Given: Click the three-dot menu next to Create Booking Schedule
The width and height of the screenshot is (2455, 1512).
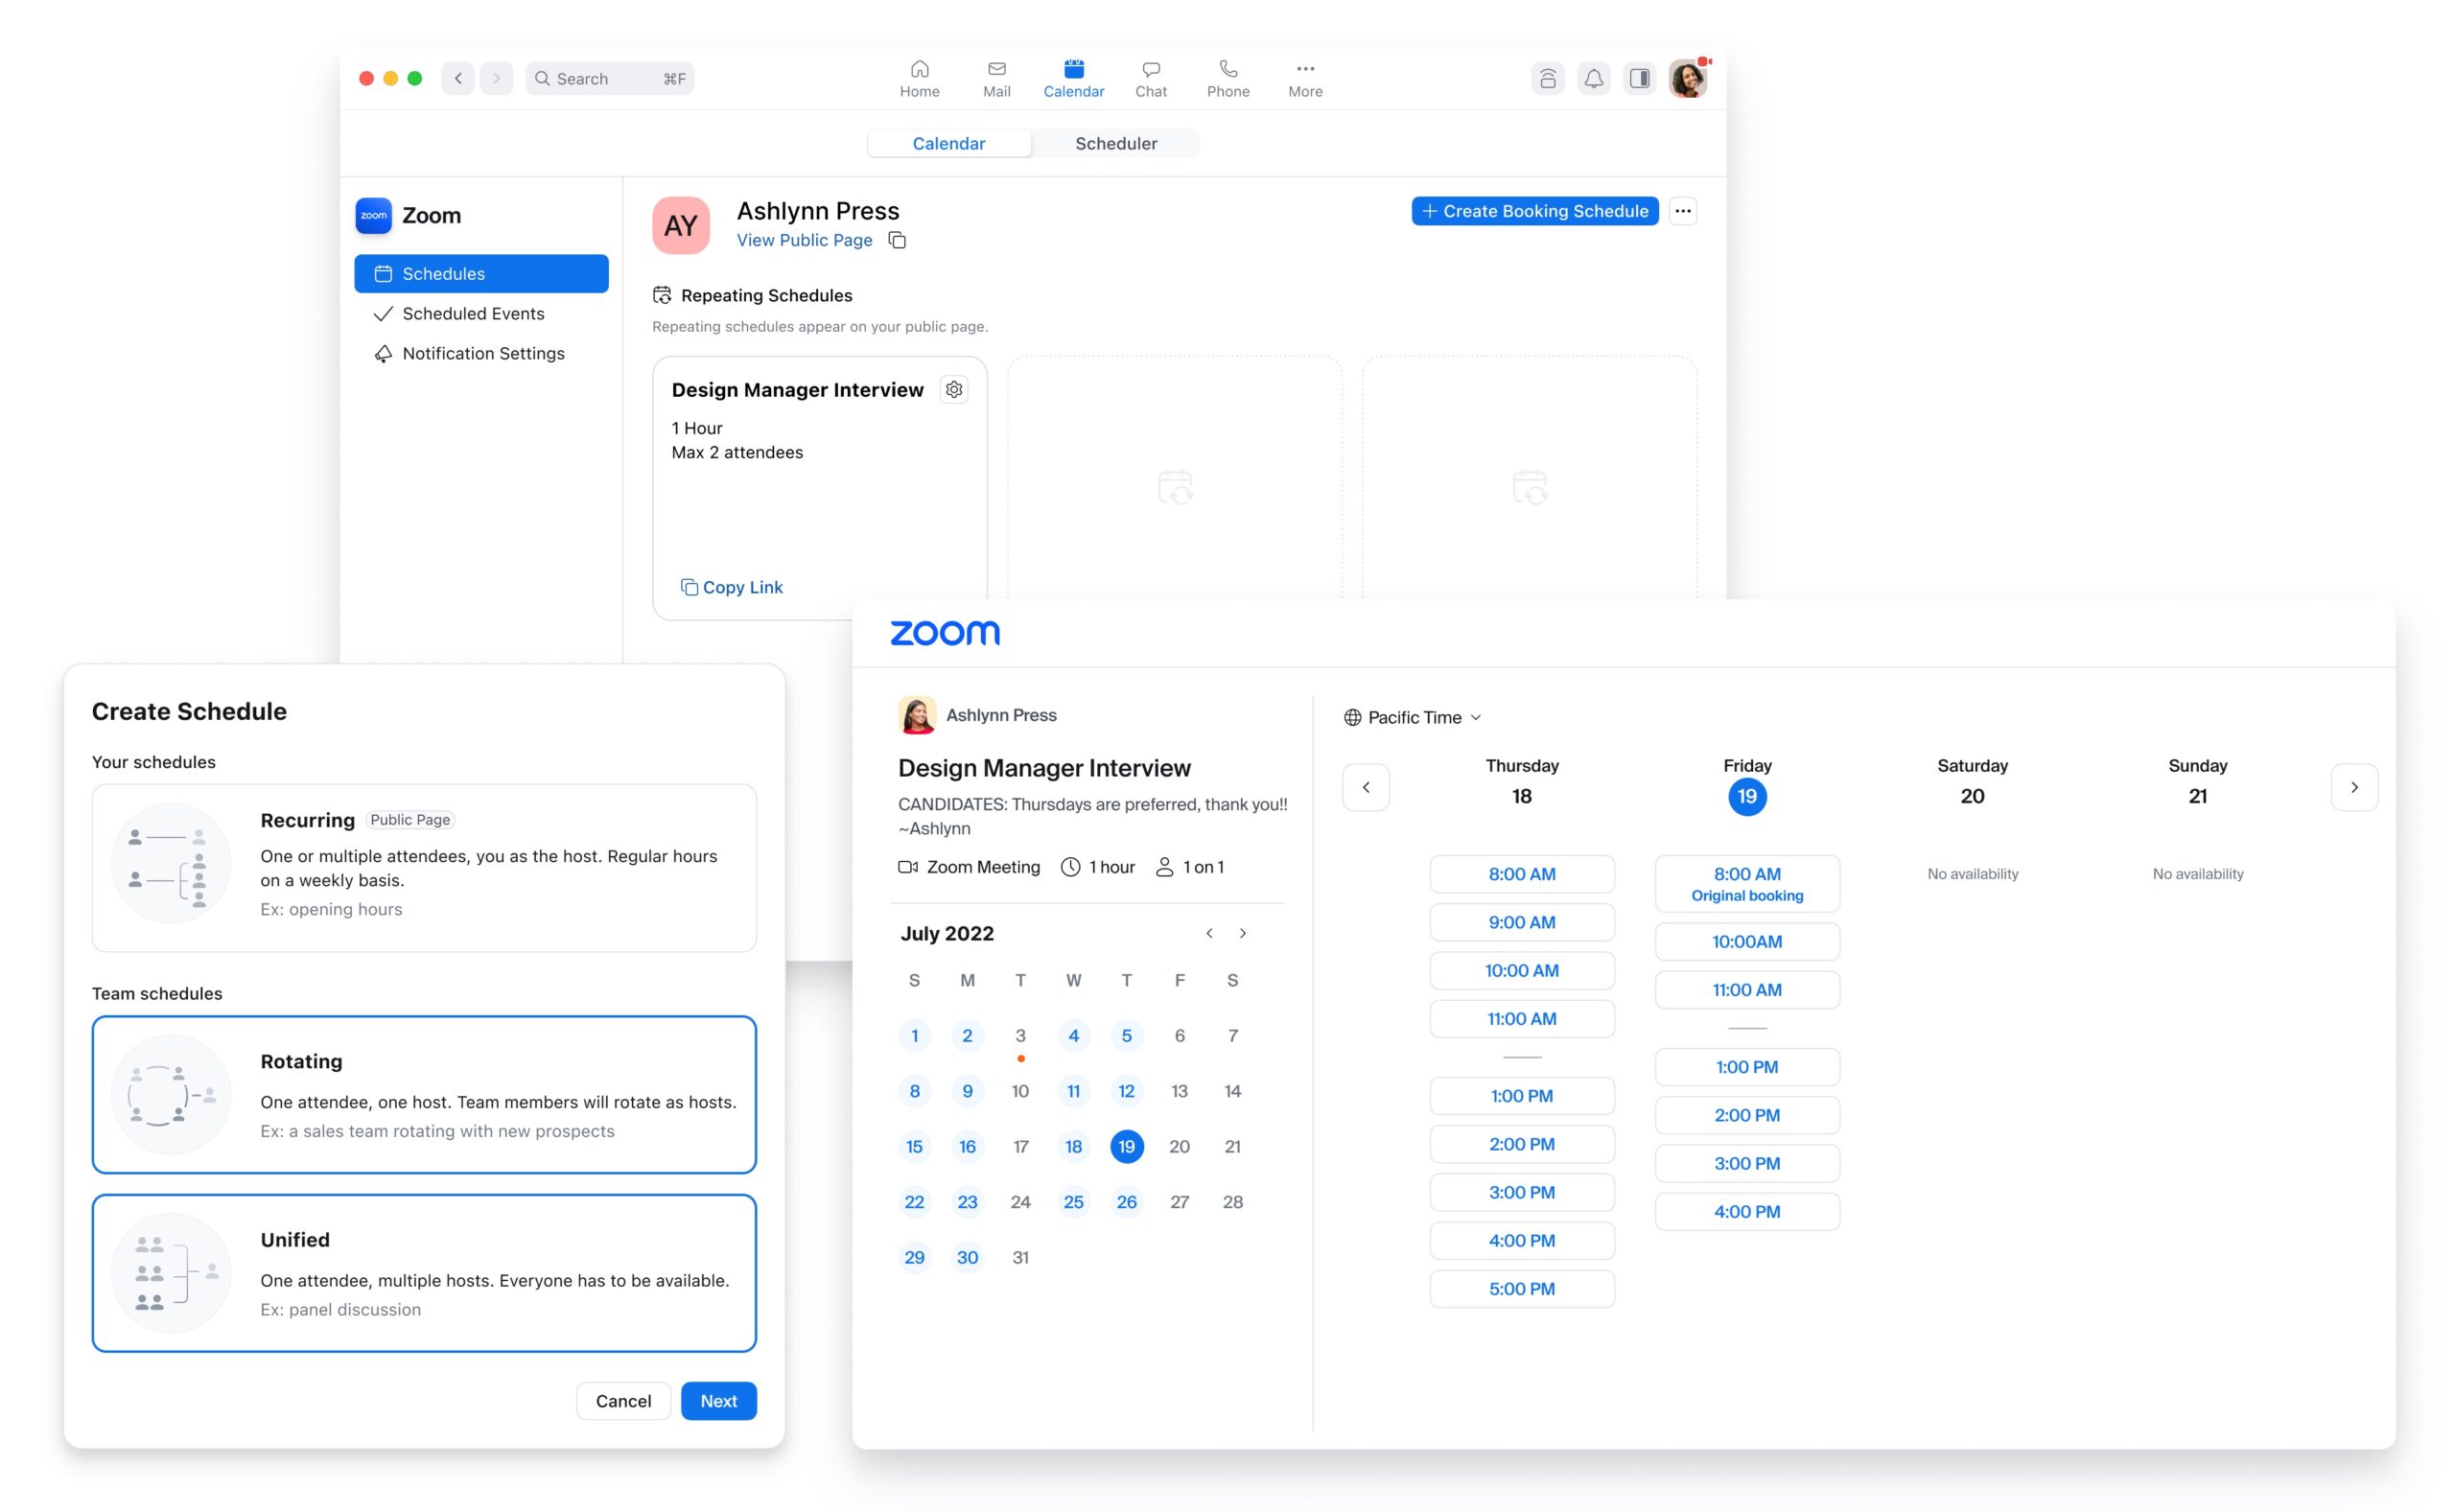Looking at the screenshot, I should point(1683,211).
